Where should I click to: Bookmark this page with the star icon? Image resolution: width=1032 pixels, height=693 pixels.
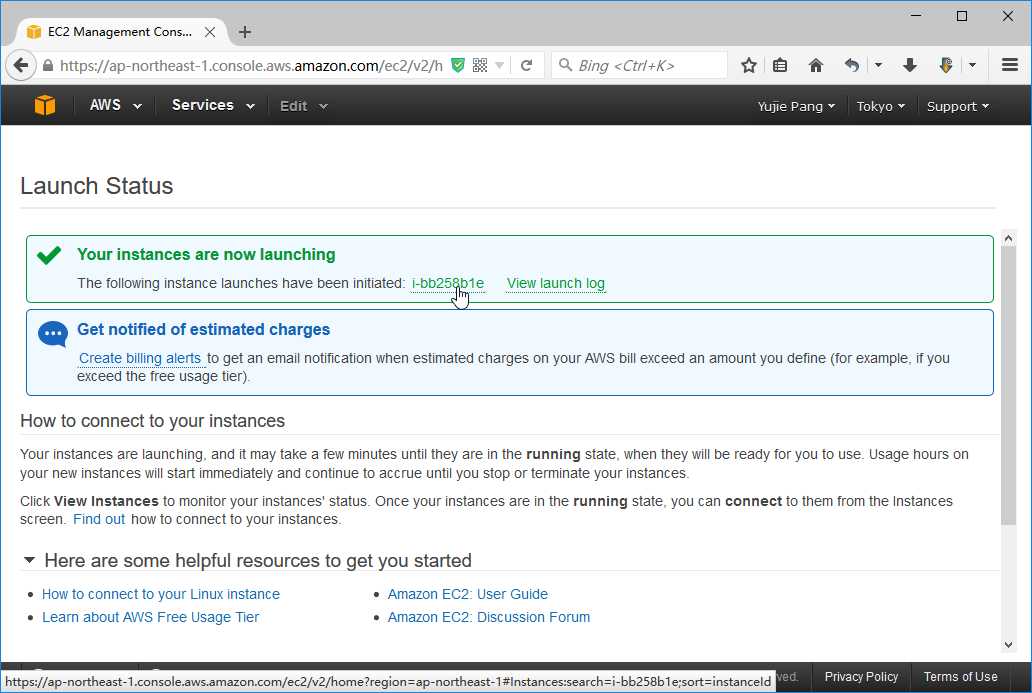[x=748, y=65]
